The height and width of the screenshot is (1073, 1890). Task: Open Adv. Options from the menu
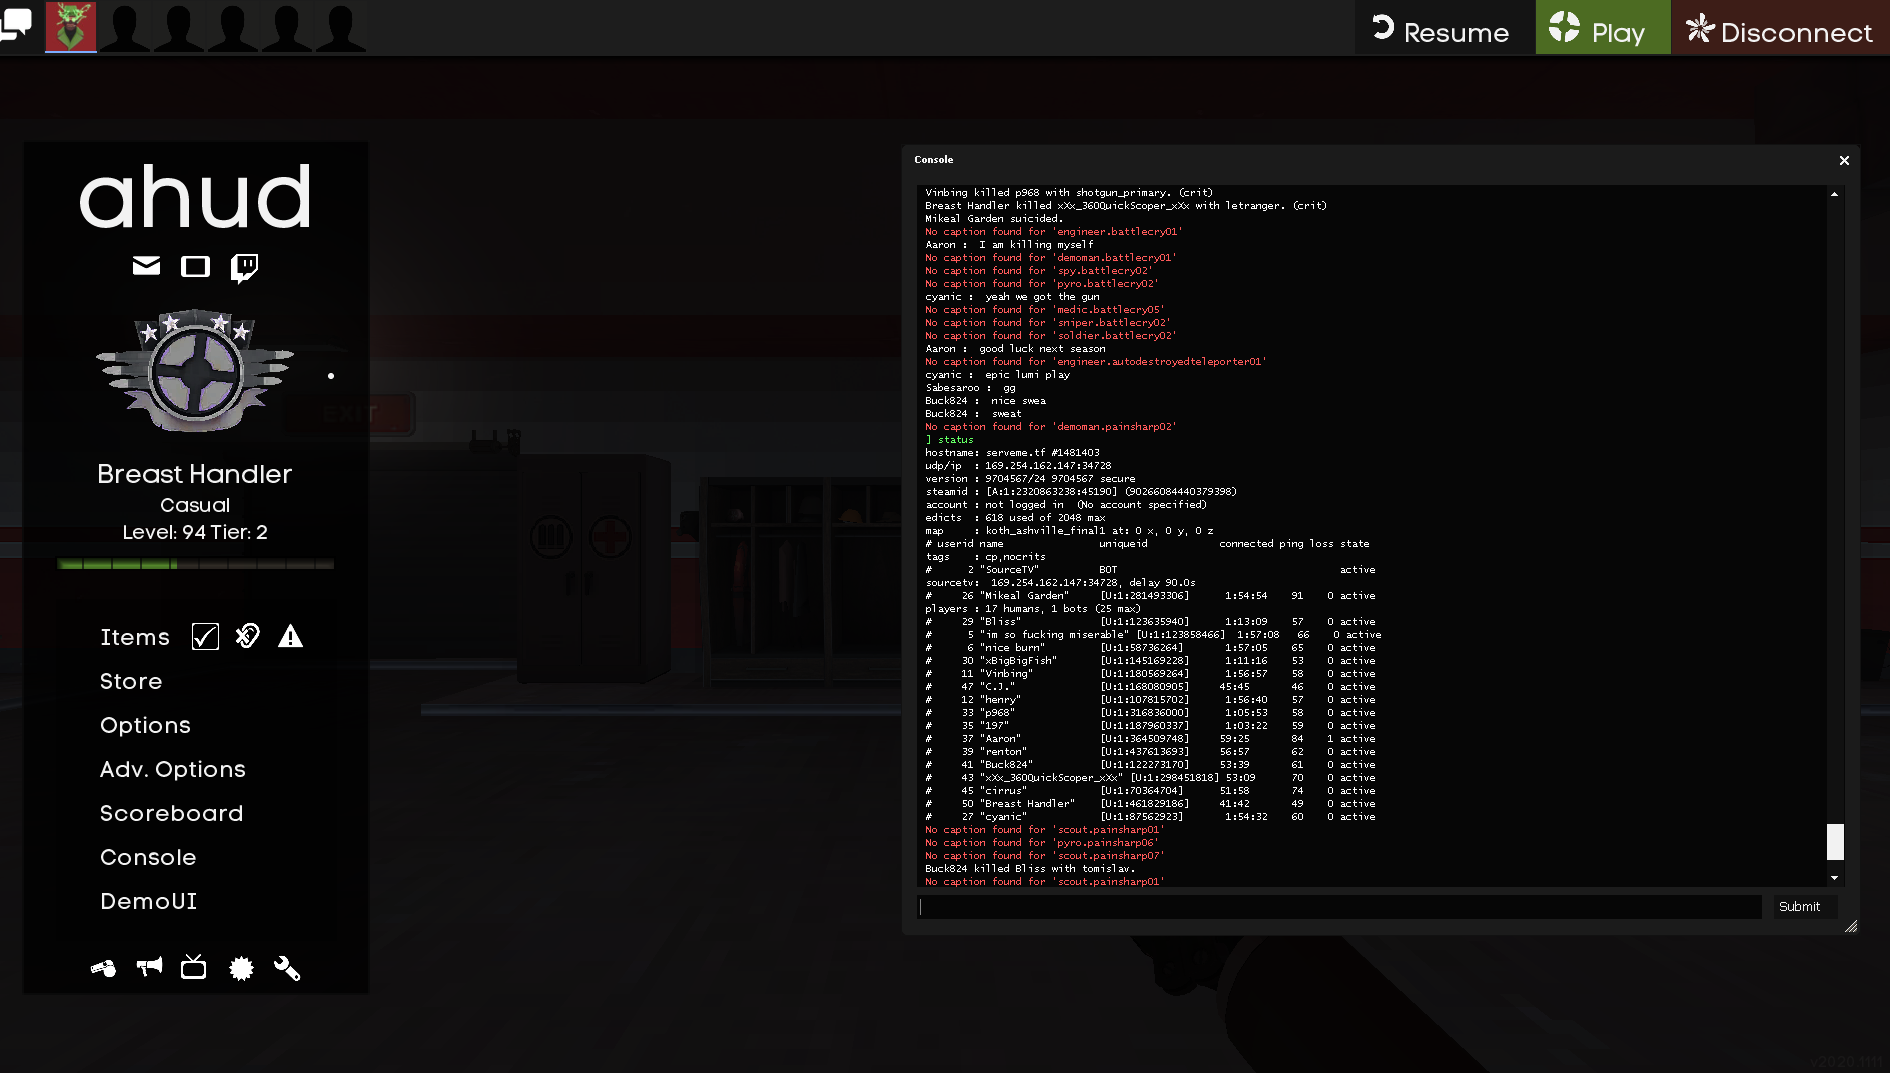(172, 769)
